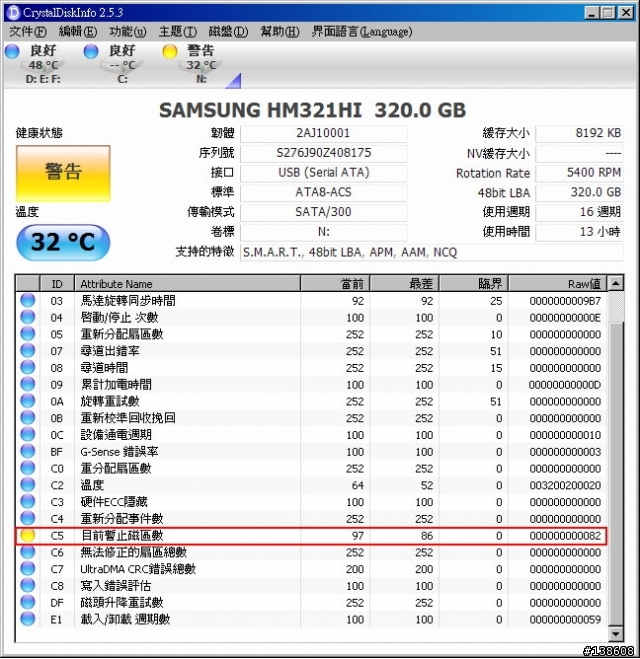Click the status orb for attribute E1
Screen dimensions: 640x659
click(x=28, y=619)
